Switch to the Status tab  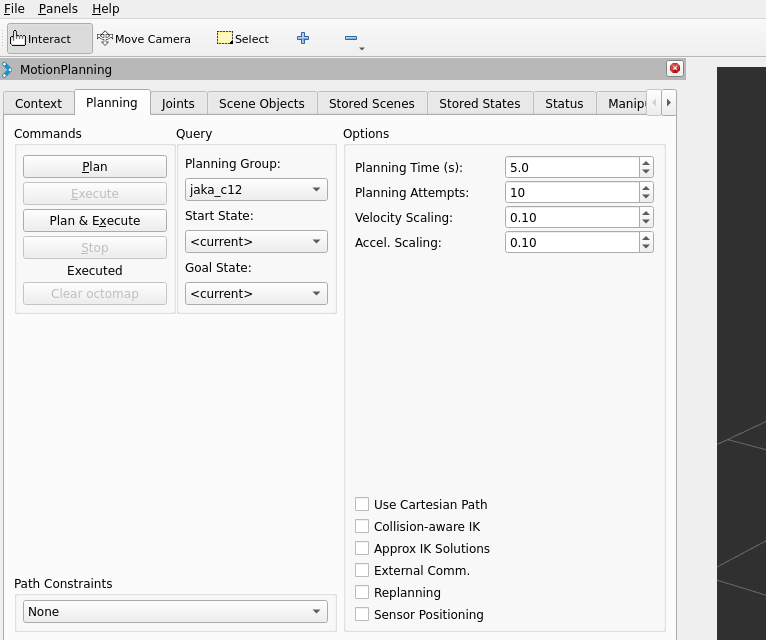pos(564,104)
